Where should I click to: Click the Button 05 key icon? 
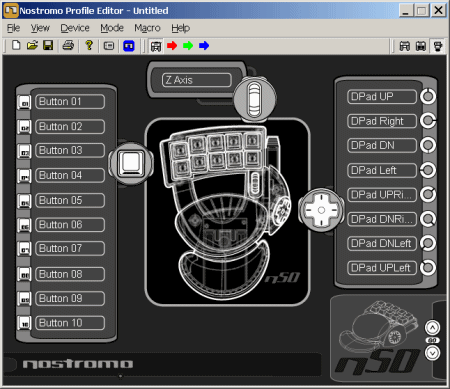24,201
